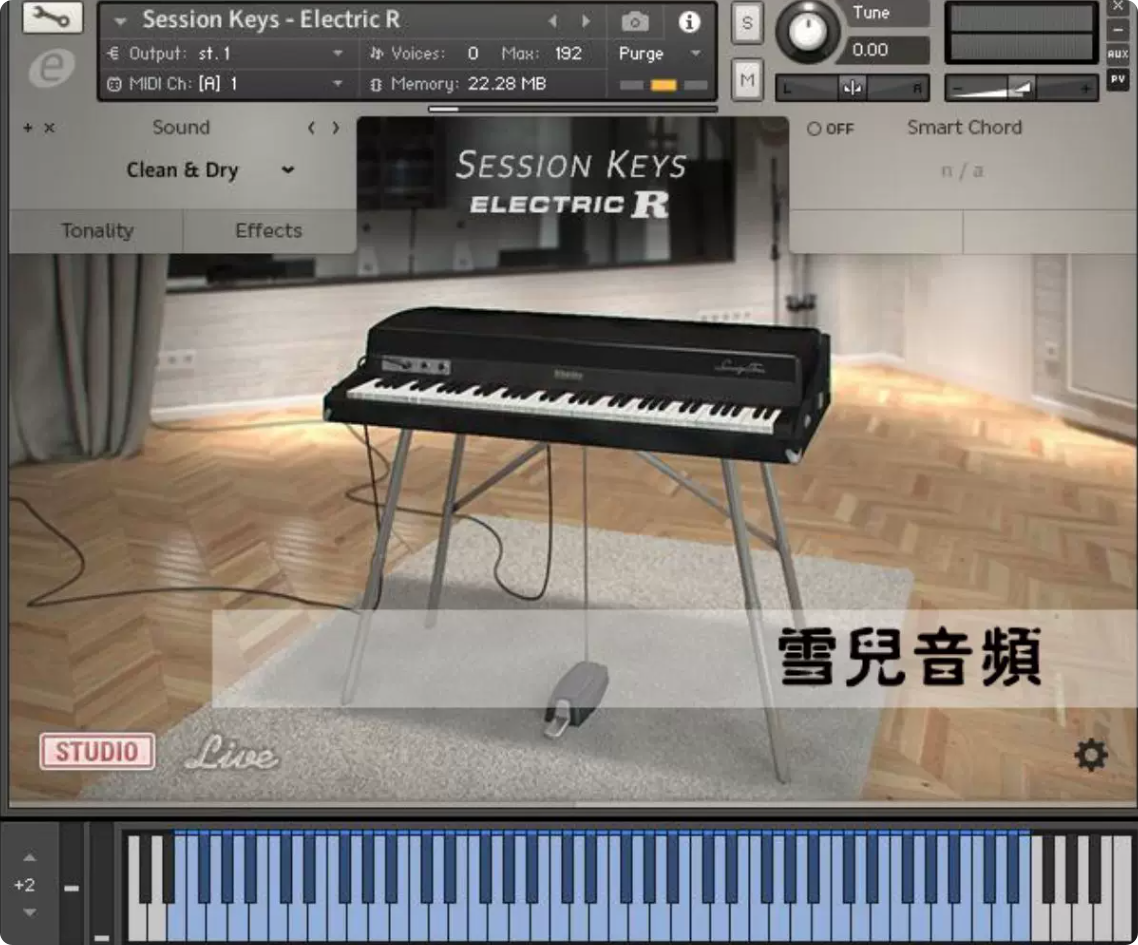Toggle the Smart Chord OFF switch

[x=830, y=128]
